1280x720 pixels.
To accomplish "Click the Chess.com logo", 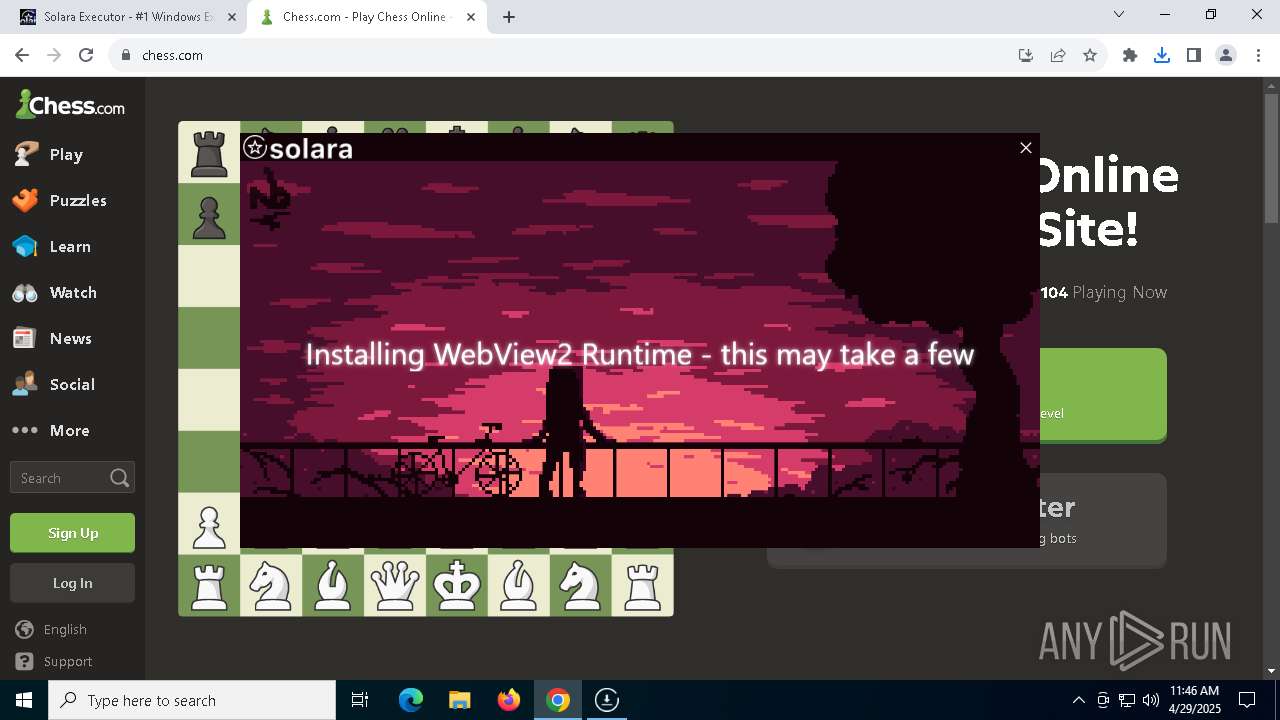I will [x=70, y=104].
